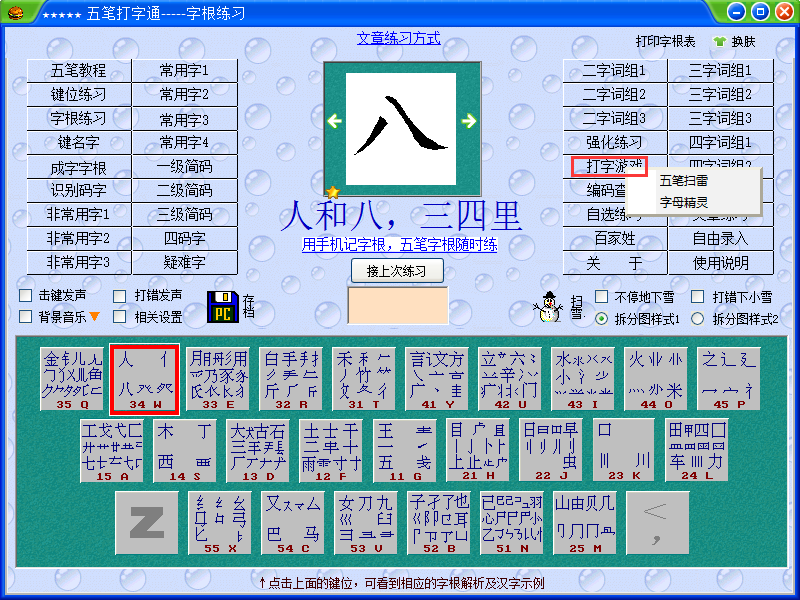Click the gray Z wildcard key
Screen dimensions: 800x600
(x=146, y=522)
